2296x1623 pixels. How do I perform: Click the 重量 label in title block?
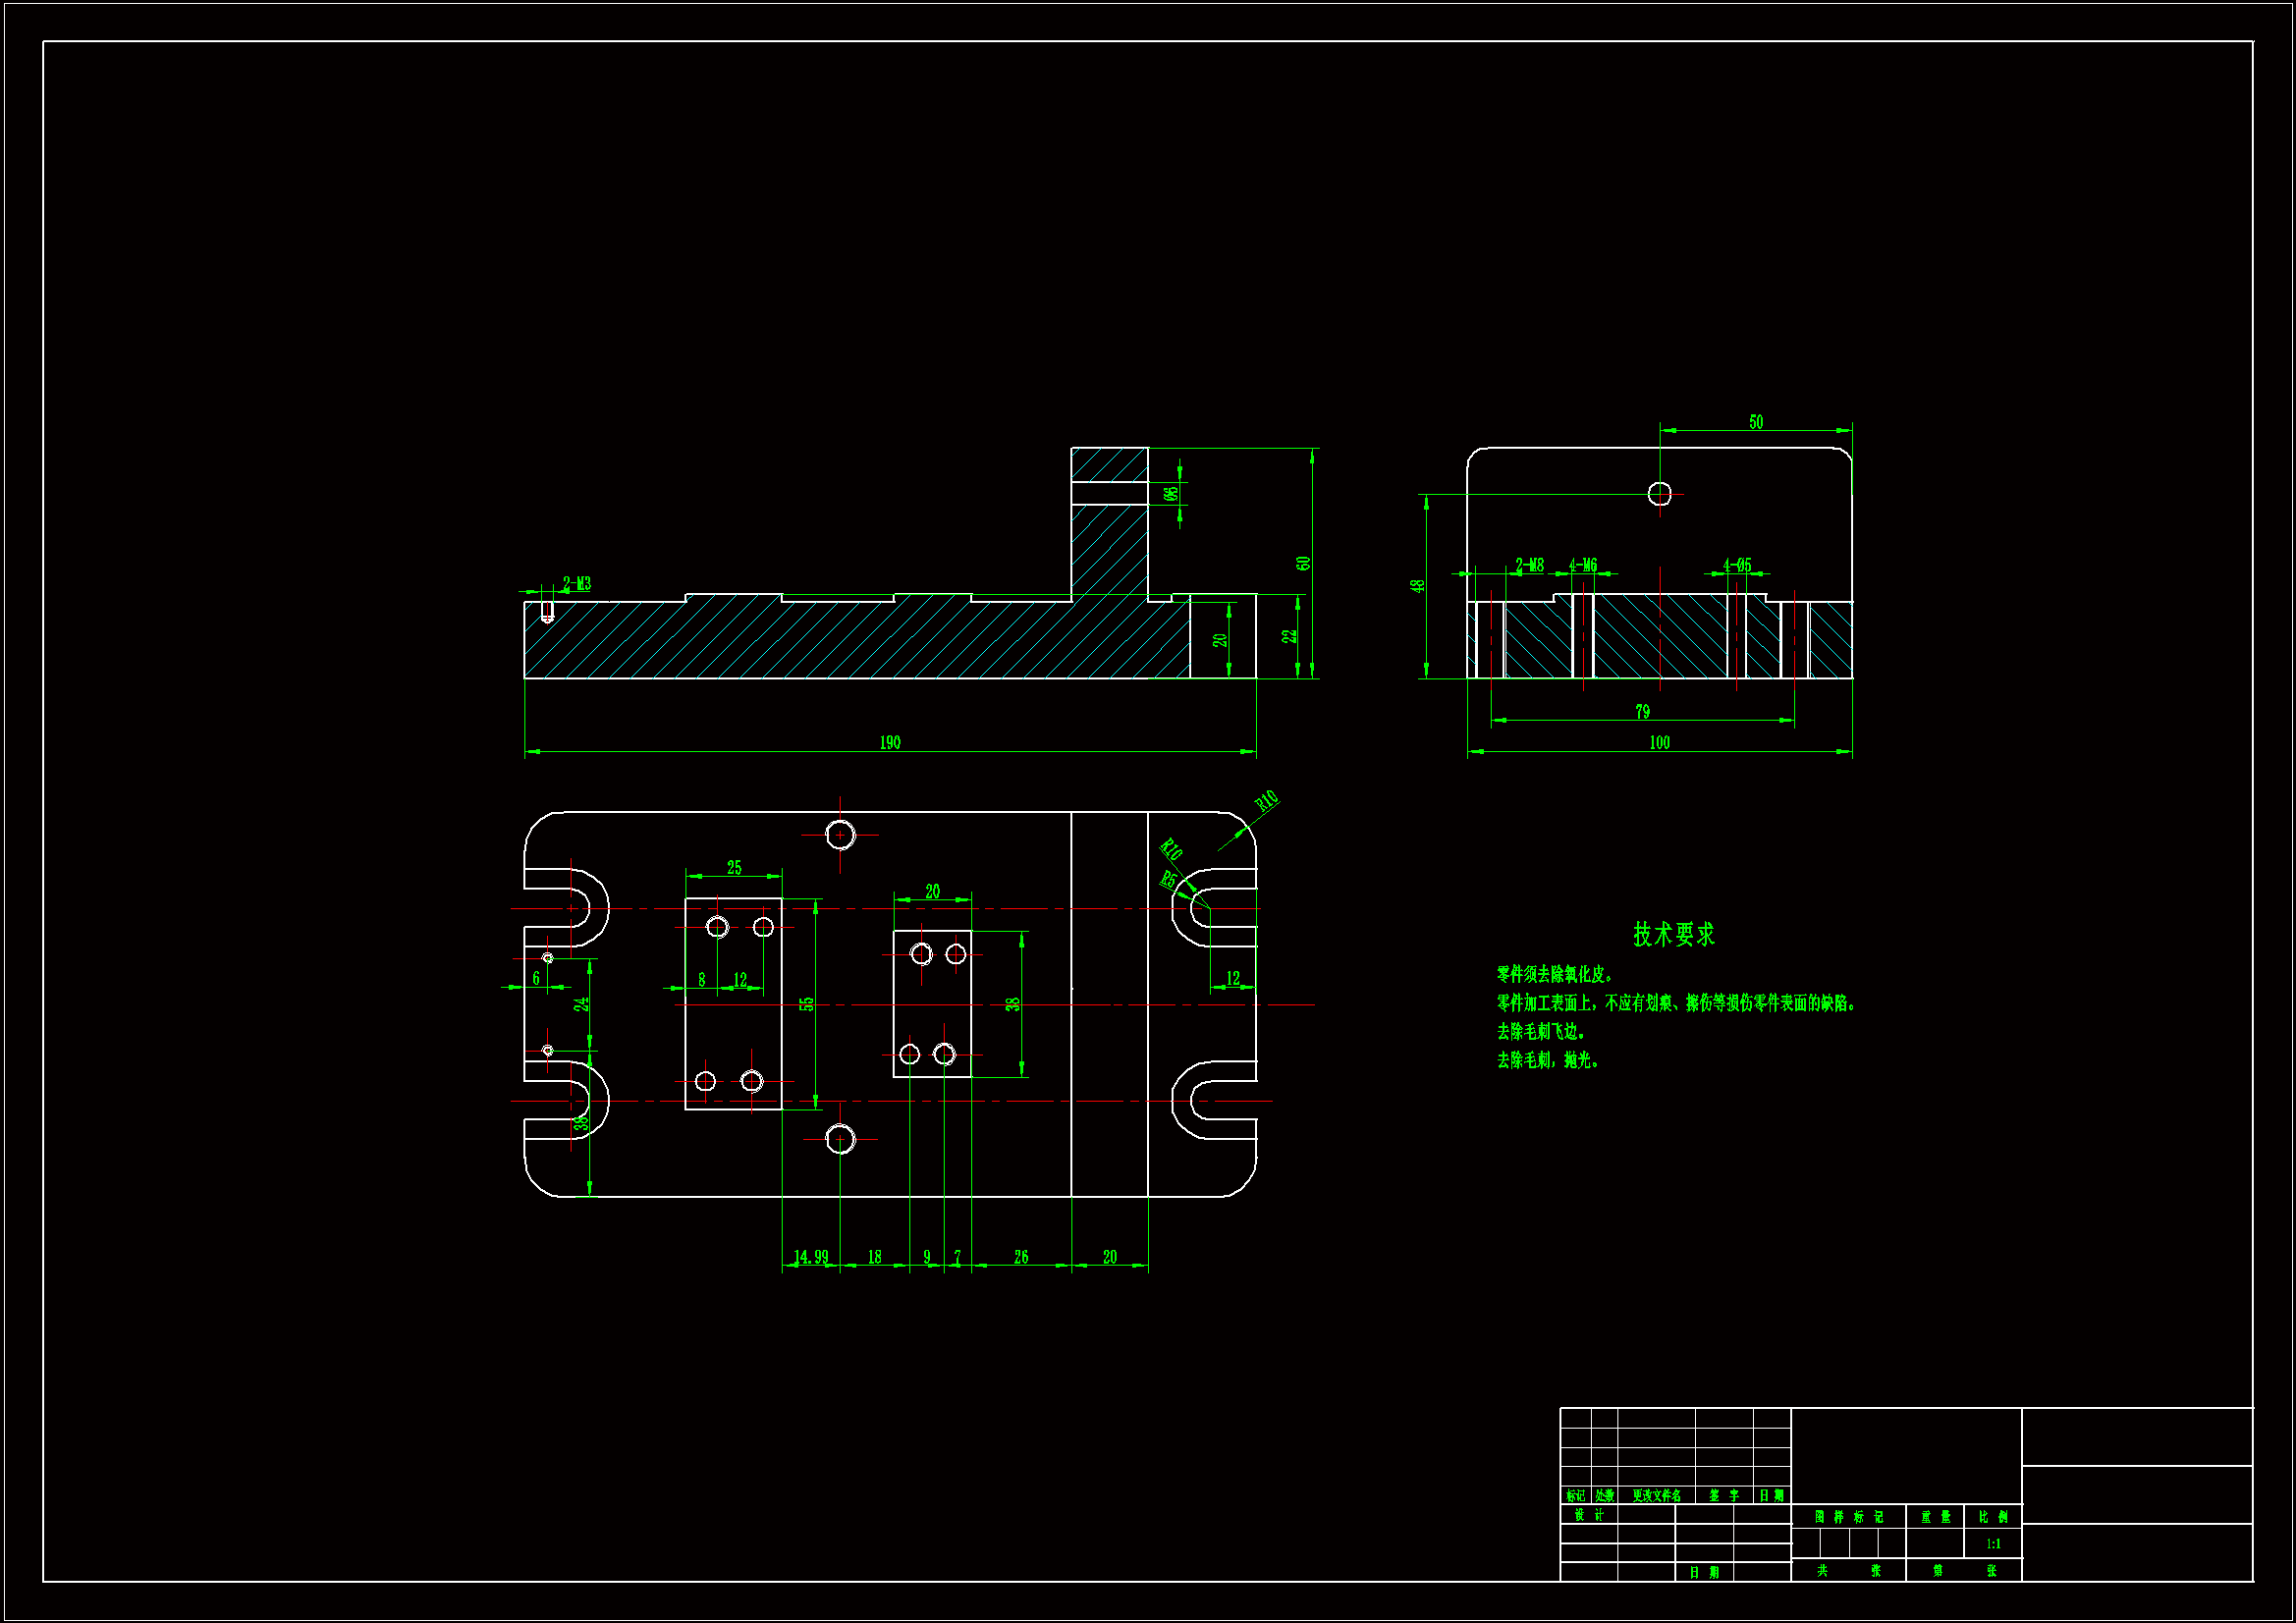tap(1934, 1517)
